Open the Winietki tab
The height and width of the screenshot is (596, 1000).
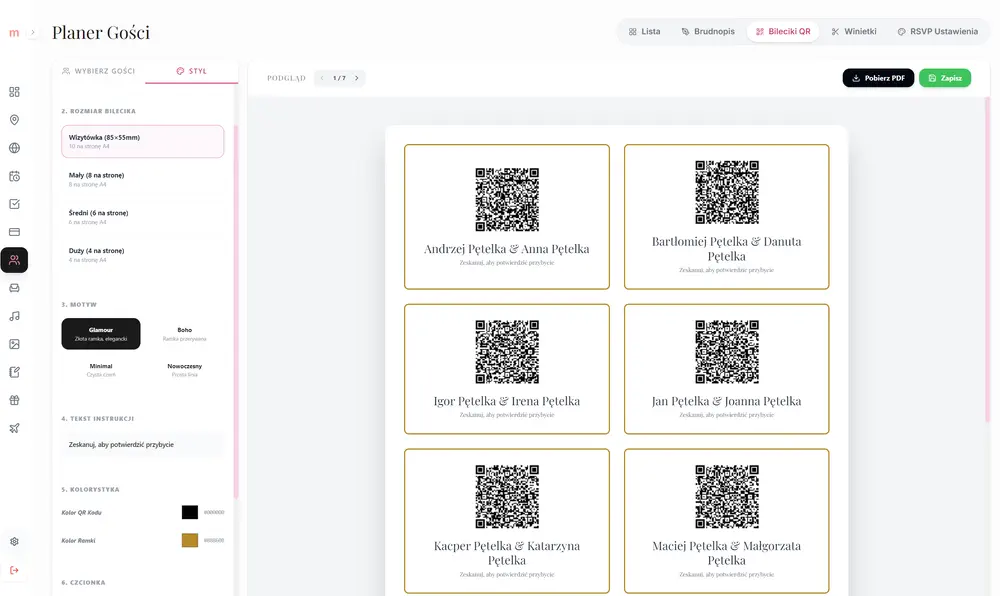point(854,31)
